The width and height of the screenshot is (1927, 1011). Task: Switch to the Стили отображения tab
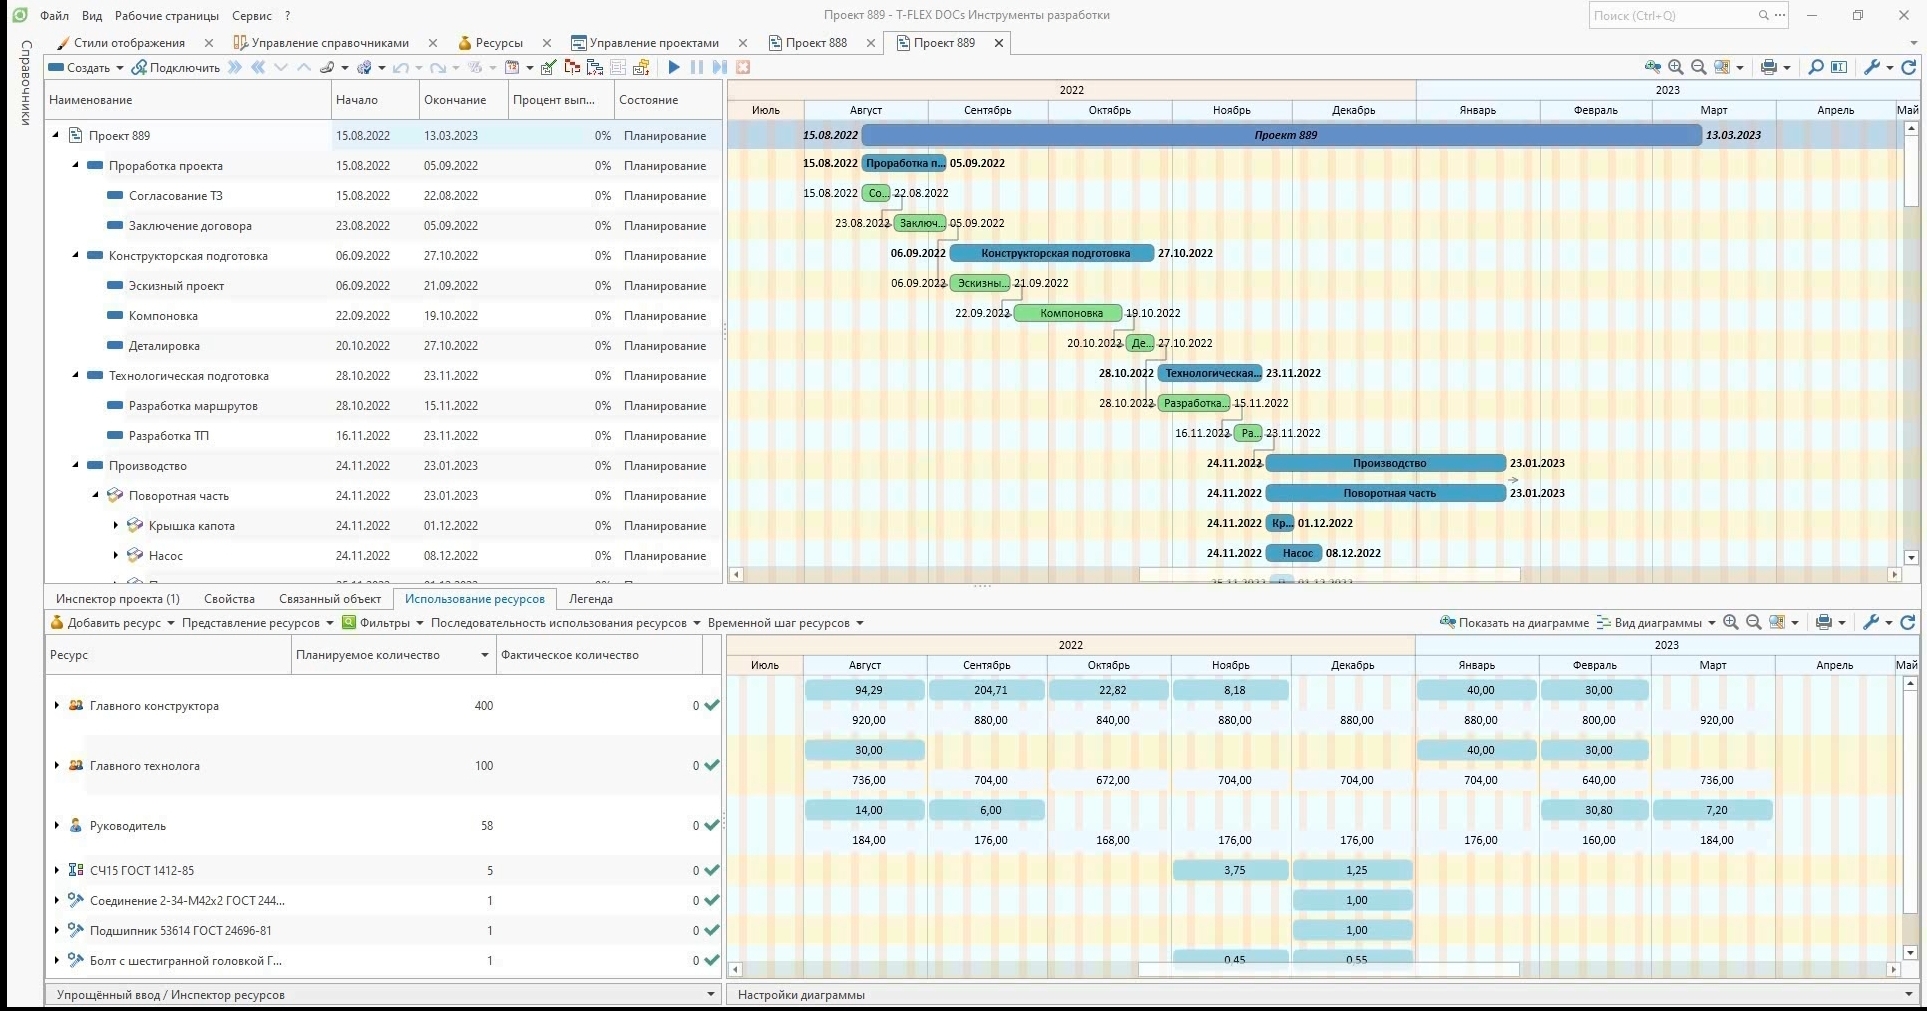[129, 43]
